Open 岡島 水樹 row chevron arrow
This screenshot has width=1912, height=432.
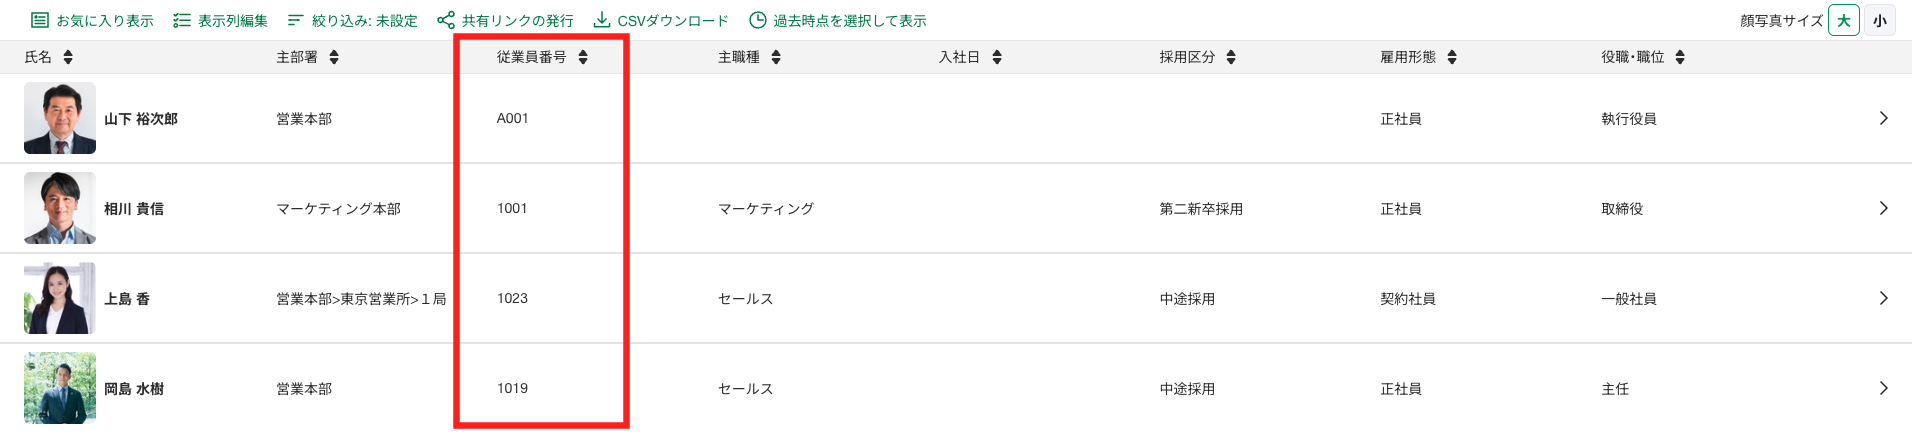1884,388
